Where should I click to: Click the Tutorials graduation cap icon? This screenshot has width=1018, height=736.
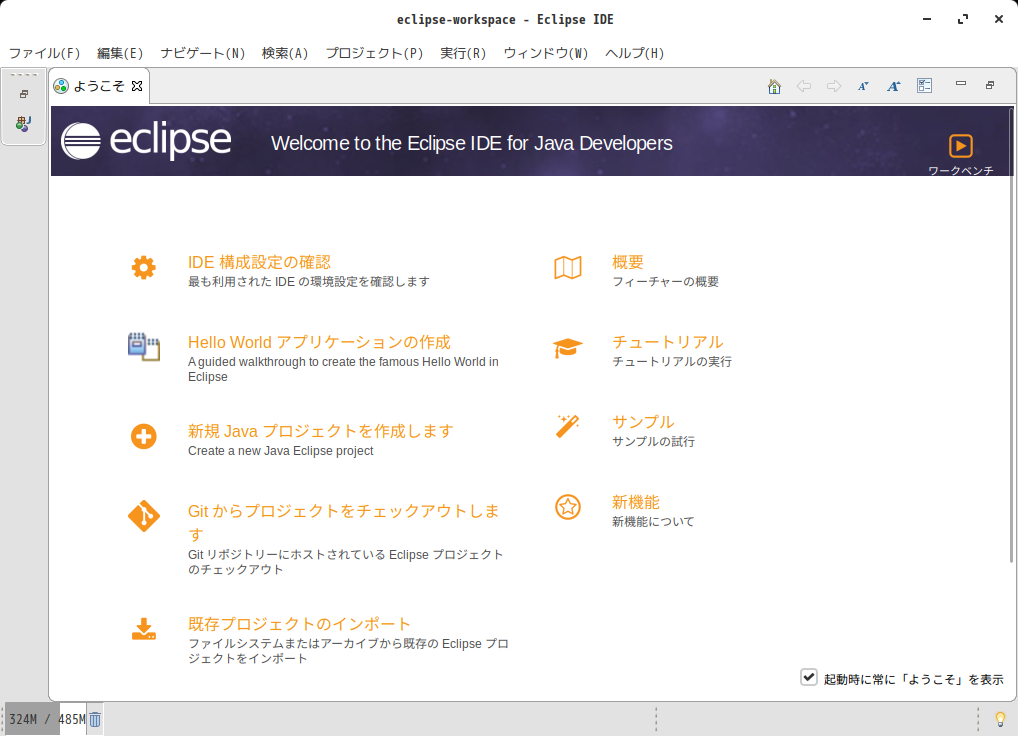[x=568, y=348]
